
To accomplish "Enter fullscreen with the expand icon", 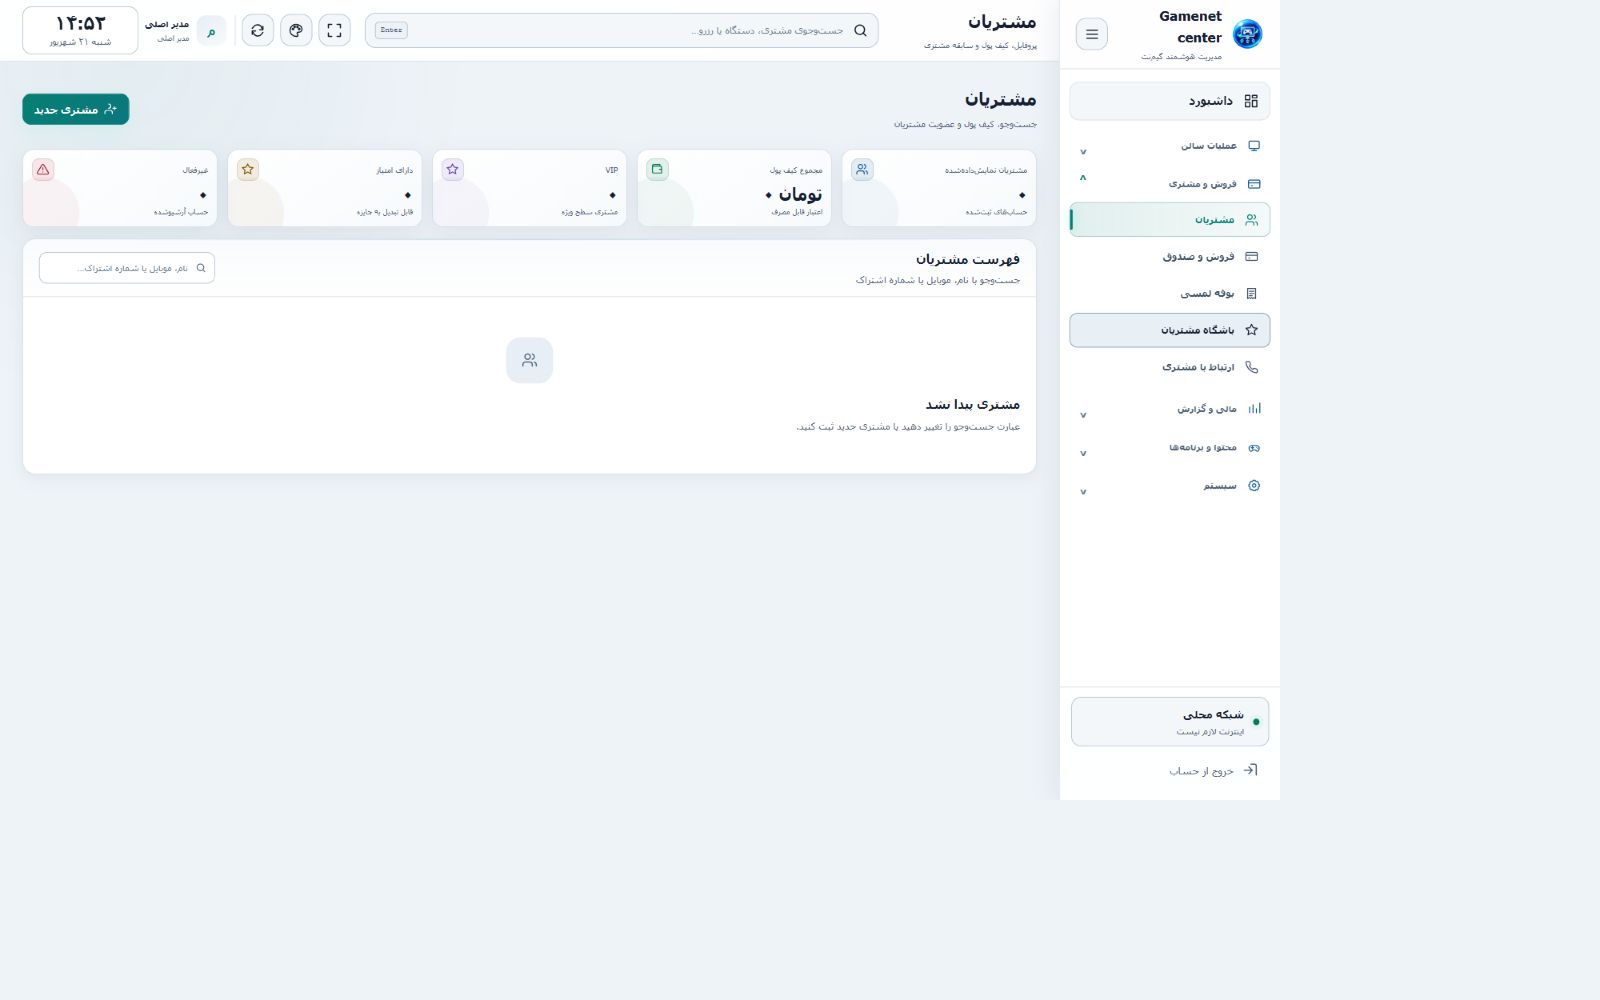I will click(x=334, y=30).
